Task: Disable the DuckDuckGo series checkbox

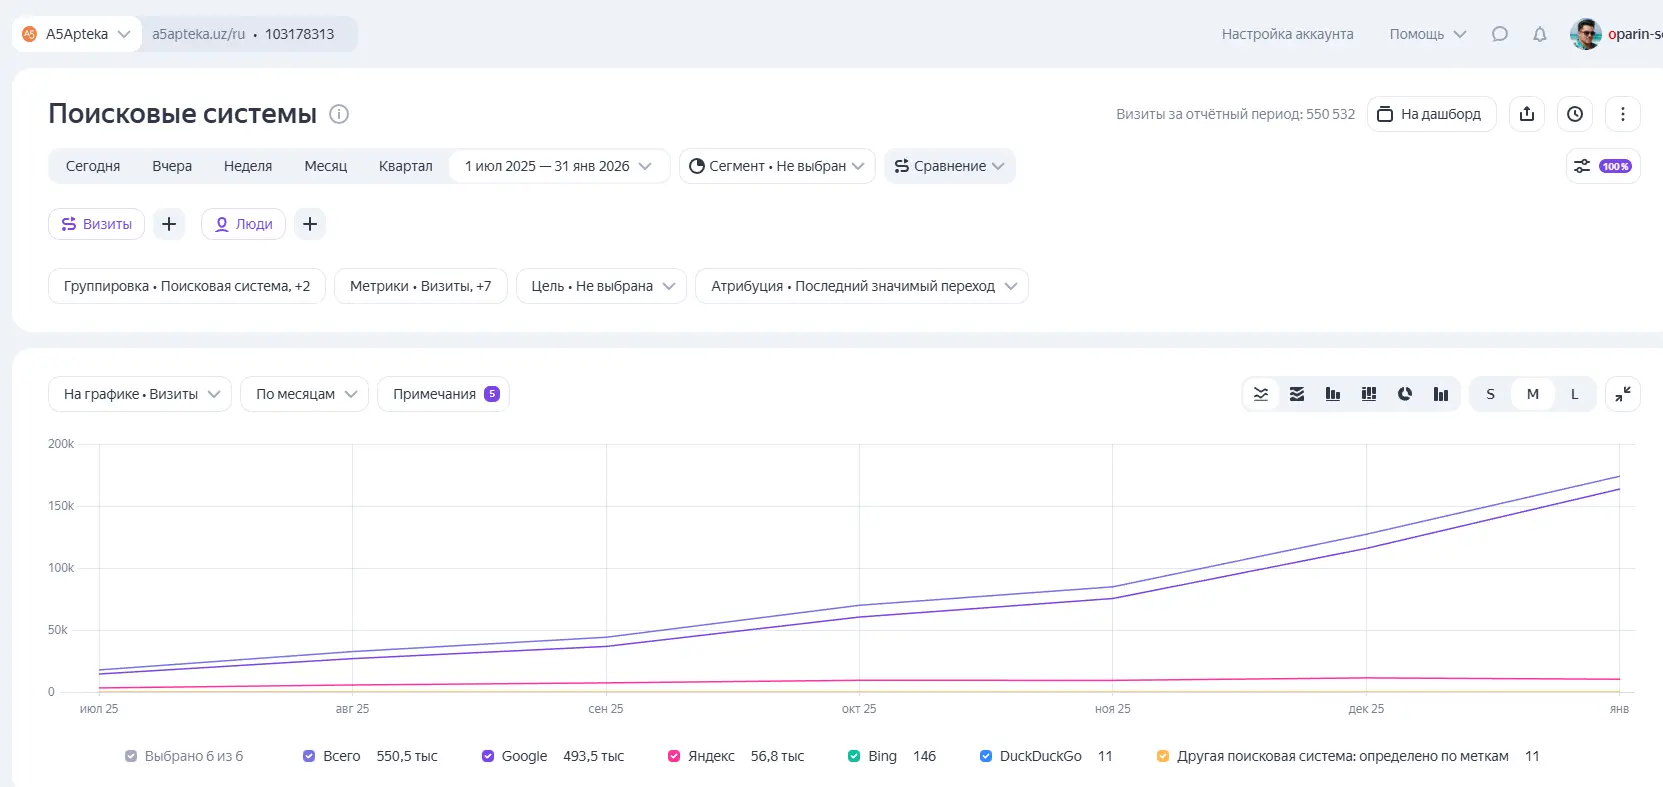Action: point(986,756)
